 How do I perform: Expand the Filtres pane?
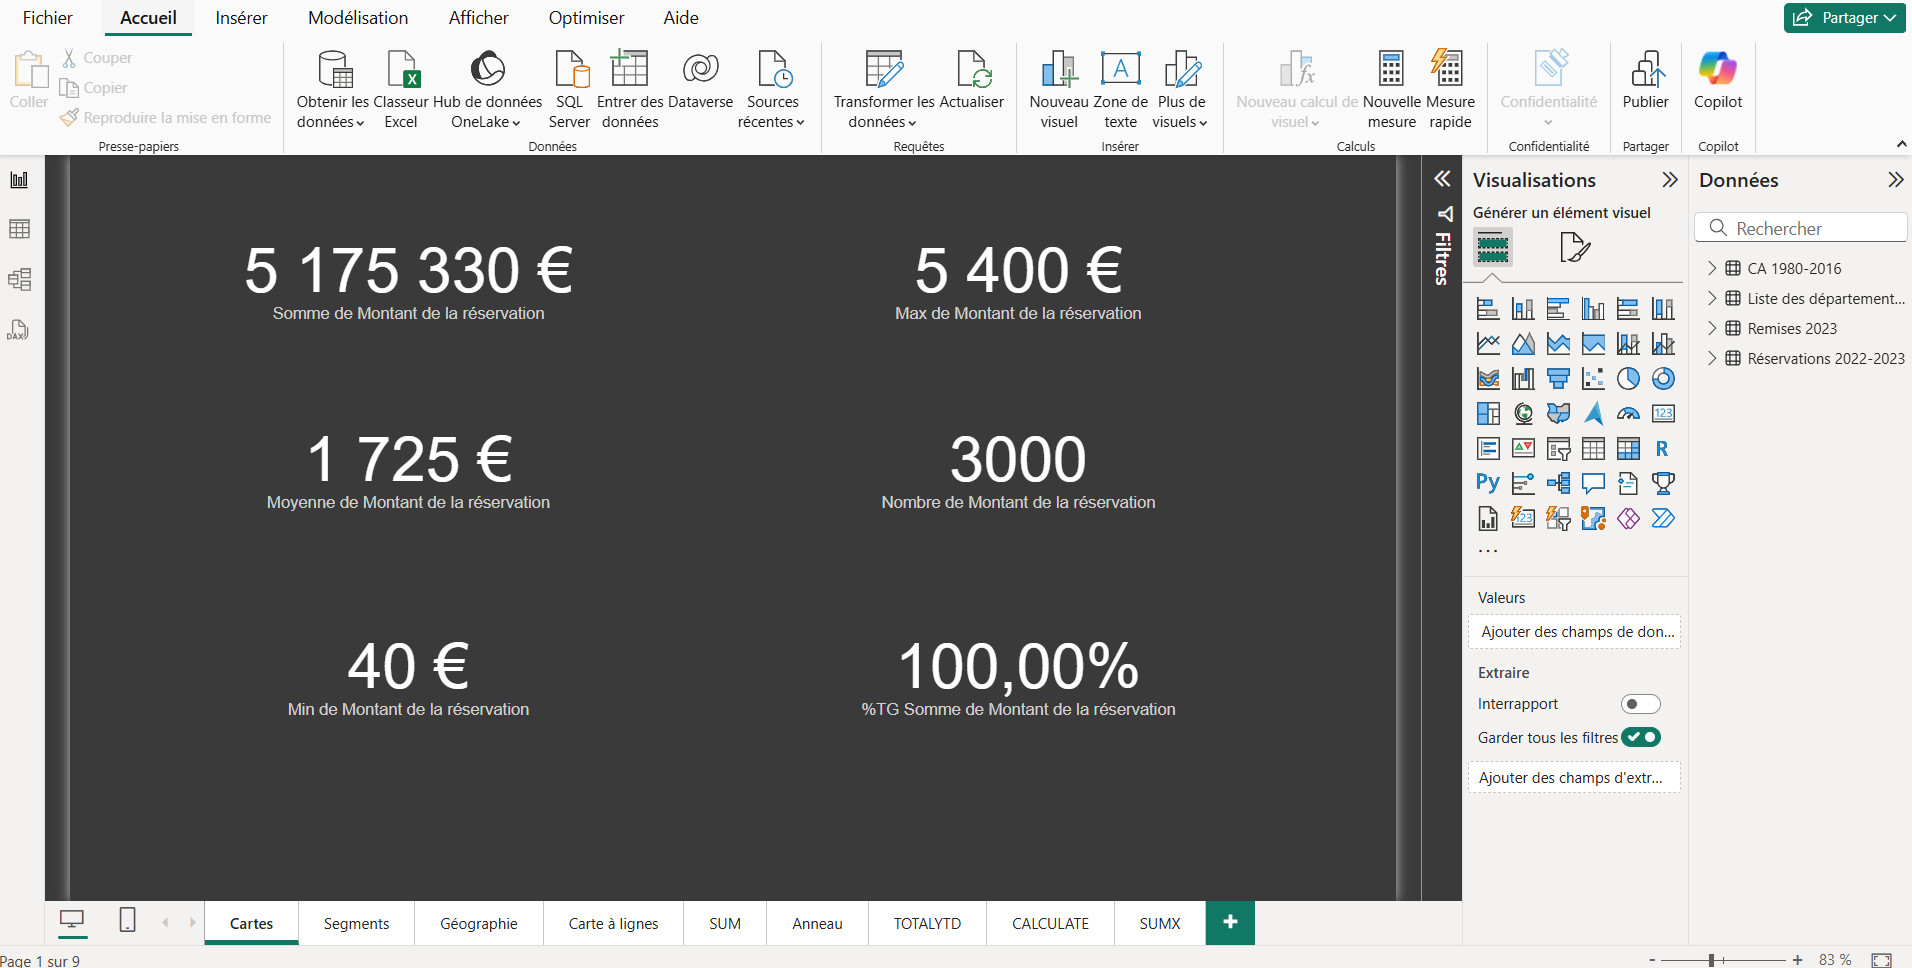click(1442, 179)
